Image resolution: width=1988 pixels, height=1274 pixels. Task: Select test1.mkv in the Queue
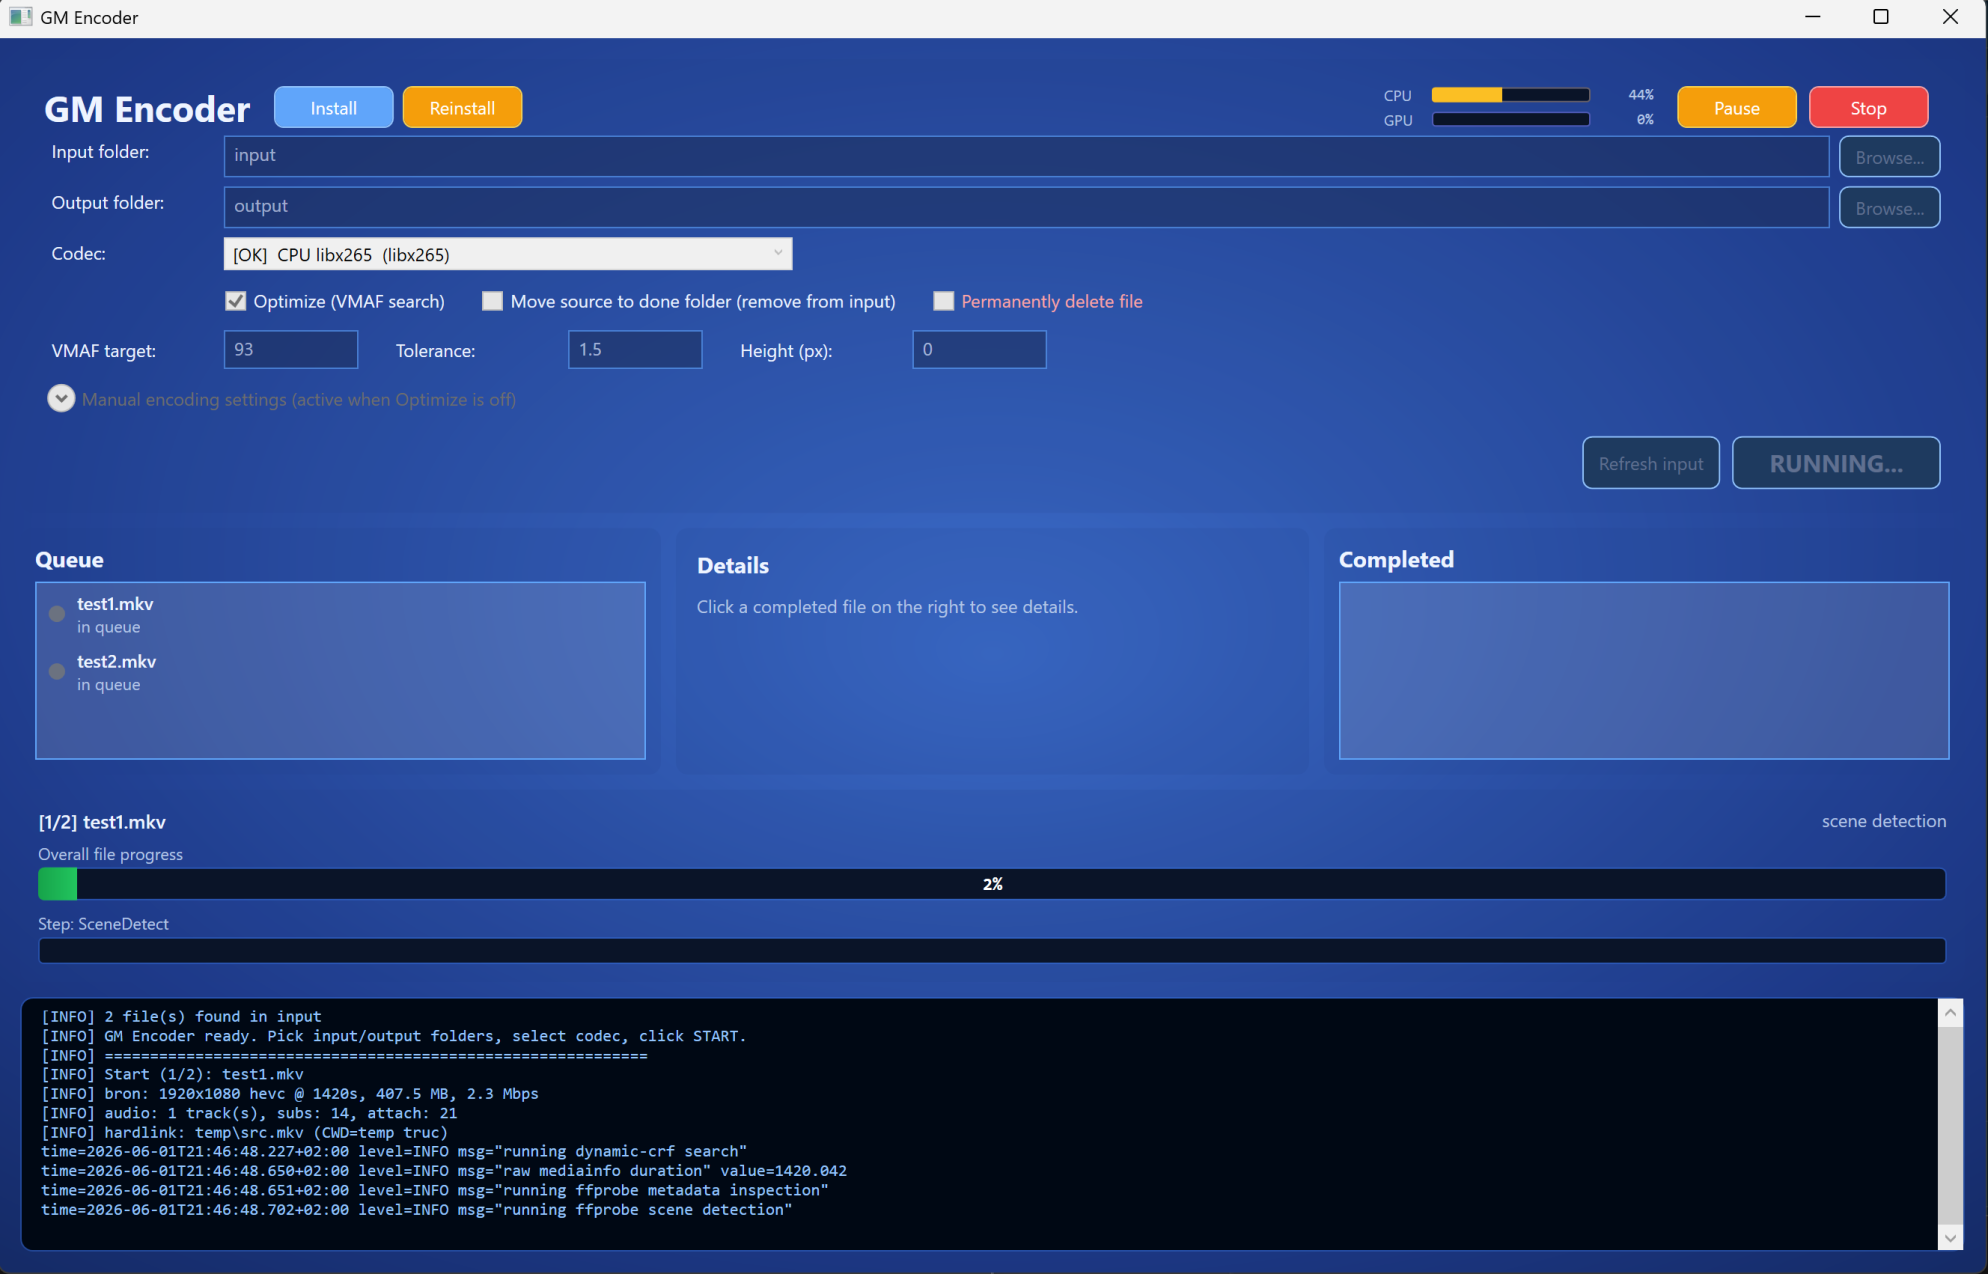click(340, 614)
